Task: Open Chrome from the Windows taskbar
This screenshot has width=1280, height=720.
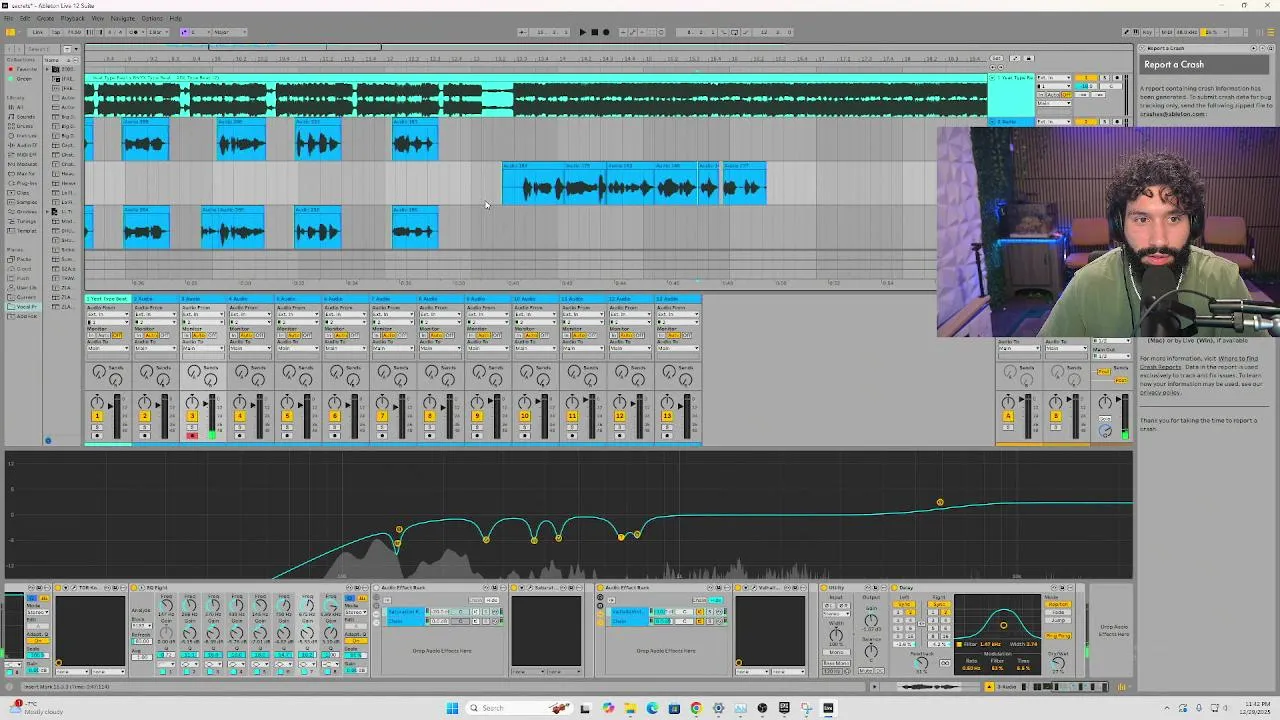Action: (x=696, y=708)
